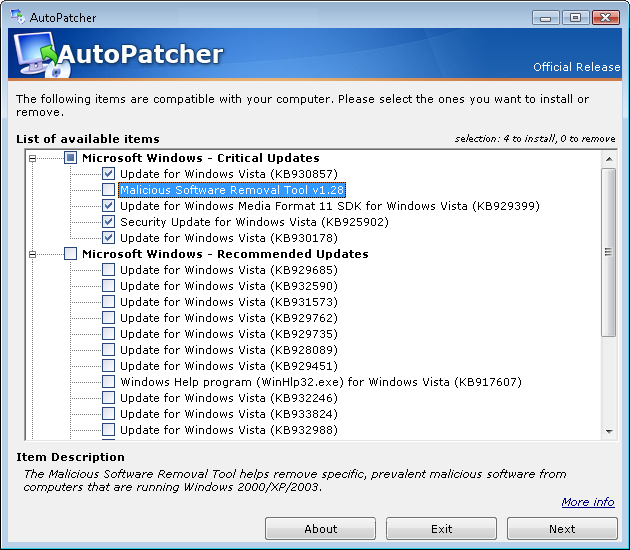Select the 'Microsoft Windows - Recommended Updates' heading
630x550 pixels.
(225, 254)
